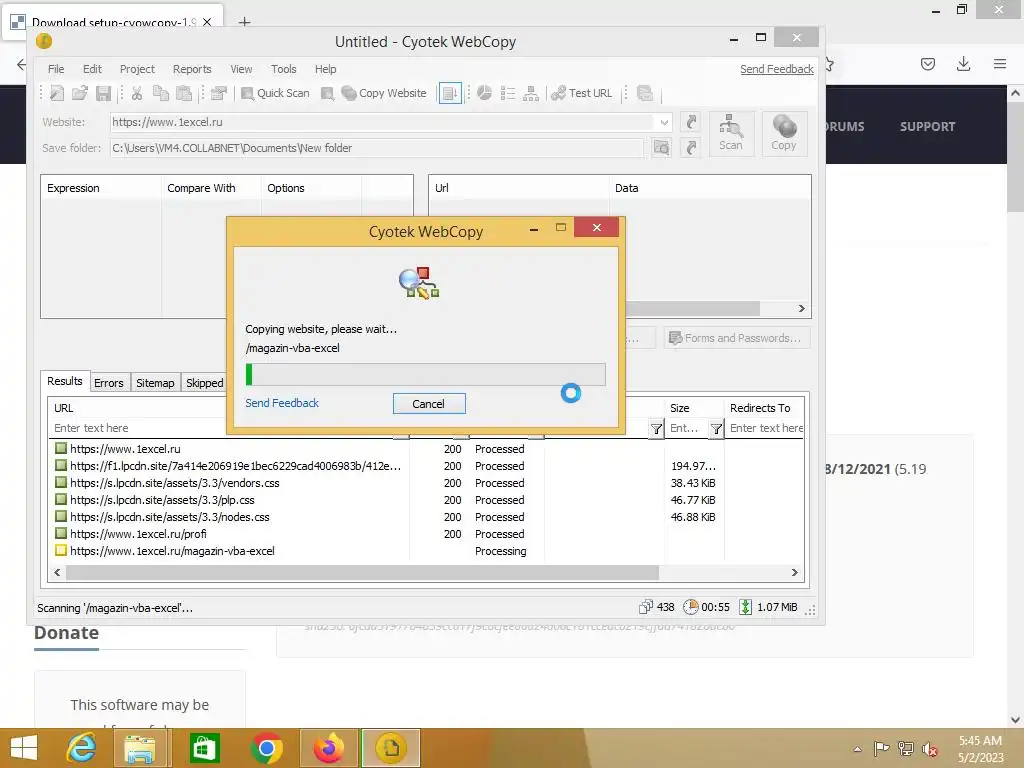
Task: Click the file count status bar icon
Action: pyautogui.click(x=645, y=607)
